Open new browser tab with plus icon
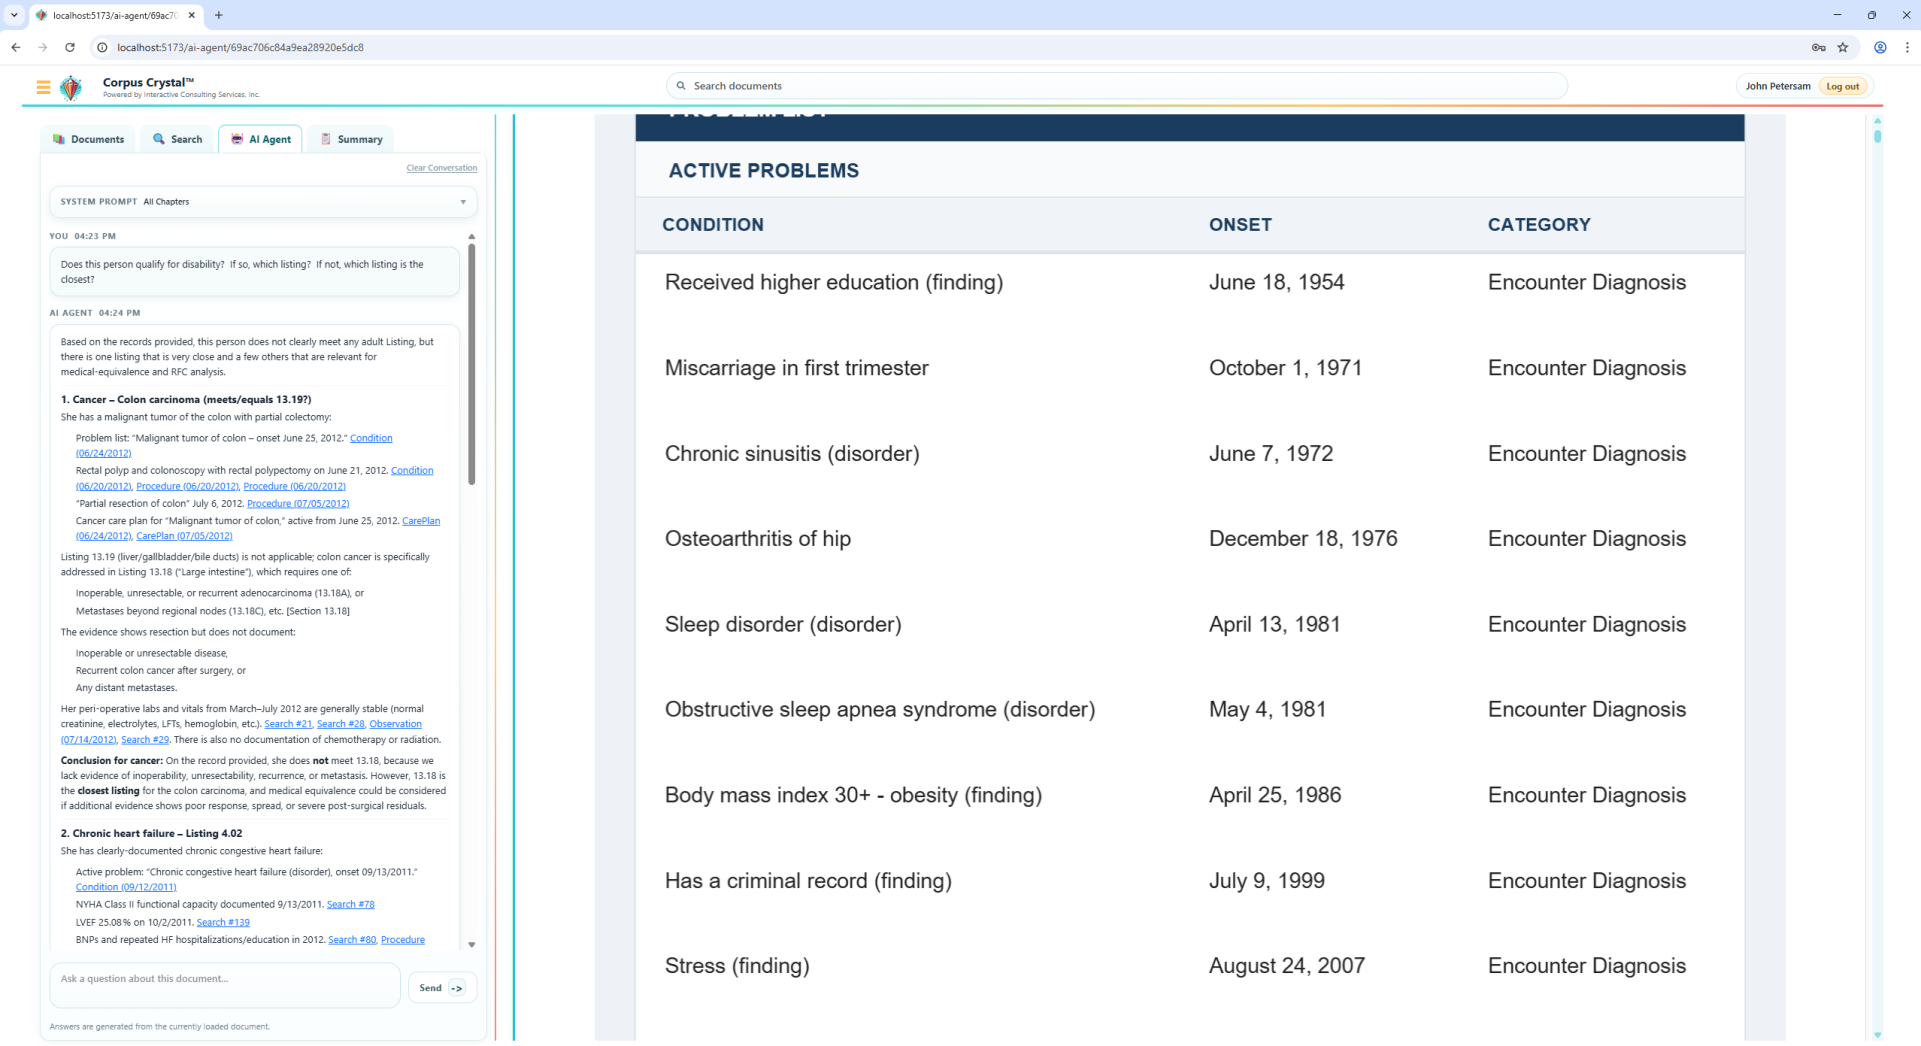The width and height of the screenshot is (1921, 1046). tap(219, 15)
